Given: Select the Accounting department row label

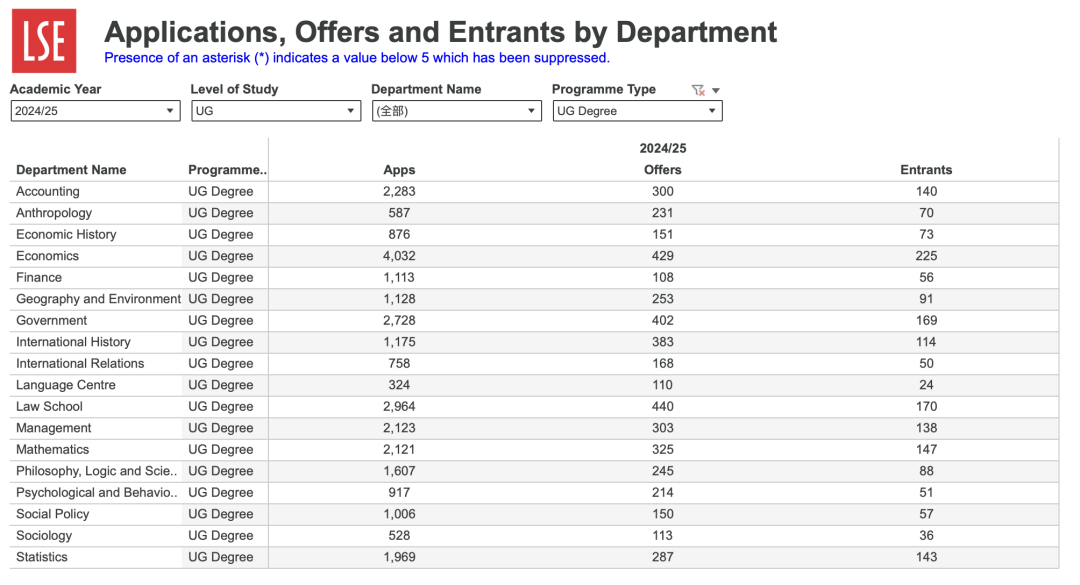Looking at the screenshot, I should point(48,192).
